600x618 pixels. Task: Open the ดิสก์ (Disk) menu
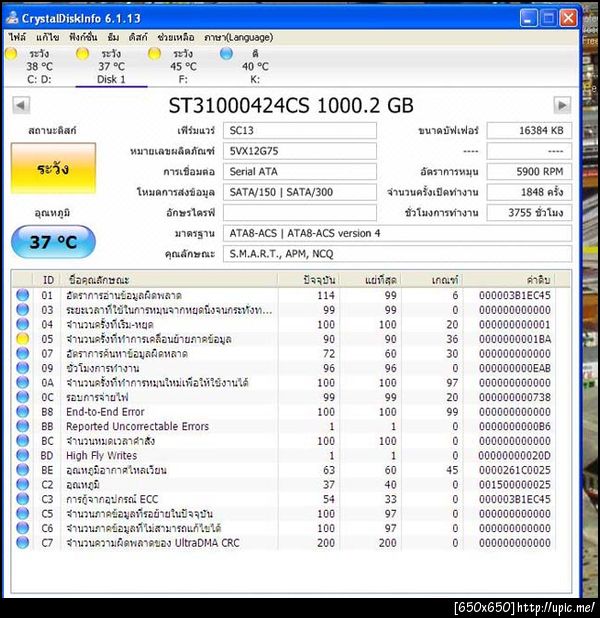click(138, 37)
